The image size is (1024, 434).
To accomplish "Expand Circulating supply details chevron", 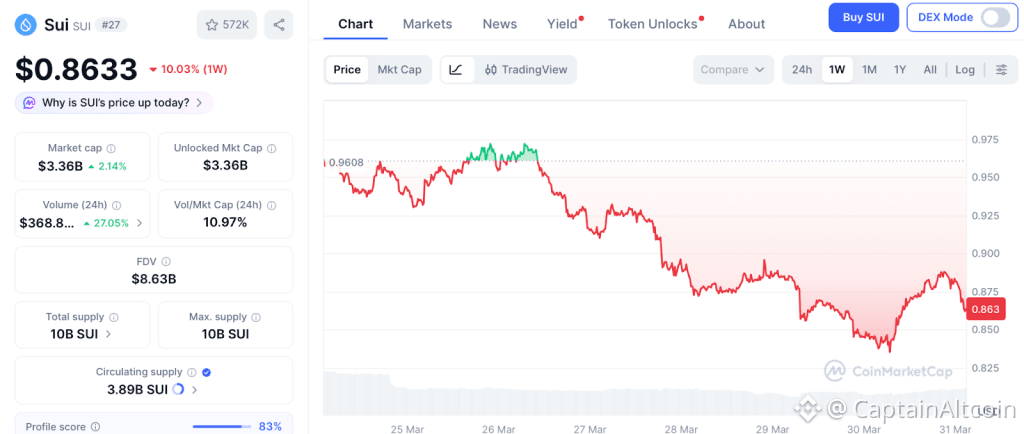I will tap(194, 390).
